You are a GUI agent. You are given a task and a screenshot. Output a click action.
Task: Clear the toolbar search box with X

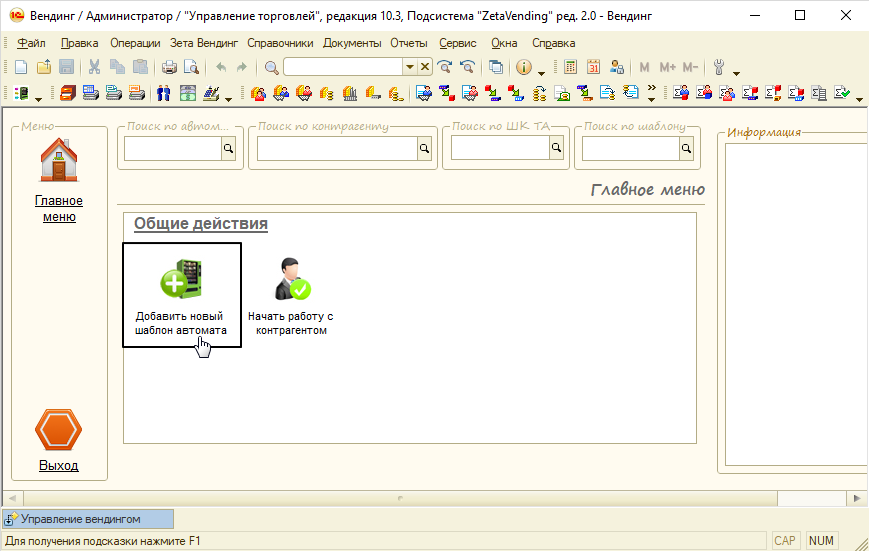(x=425, y=67)
